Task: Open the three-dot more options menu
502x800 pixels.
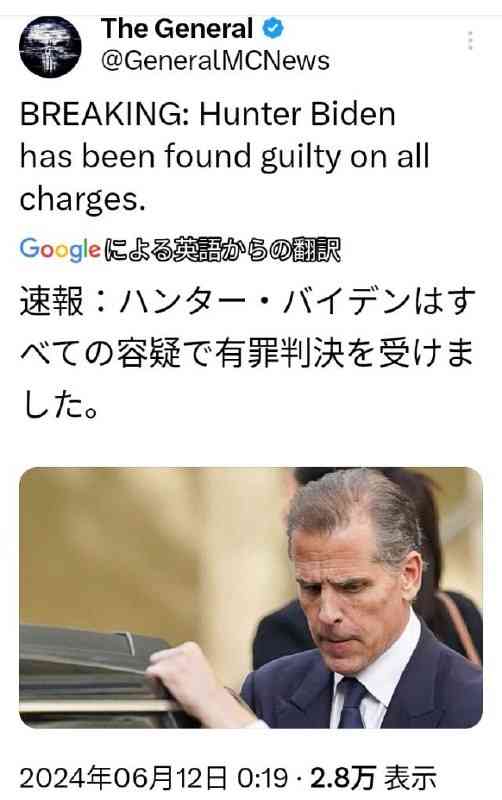Action: 470,41
